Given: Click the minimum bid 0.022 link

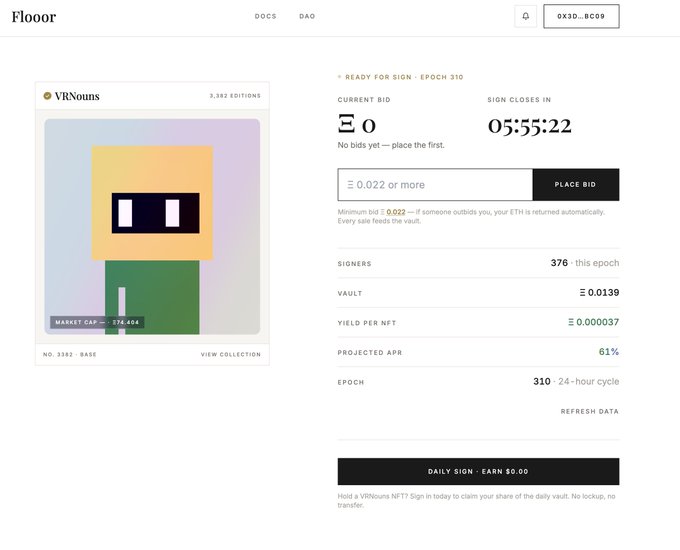Looking at the screenshot, I should coord(396,212).
